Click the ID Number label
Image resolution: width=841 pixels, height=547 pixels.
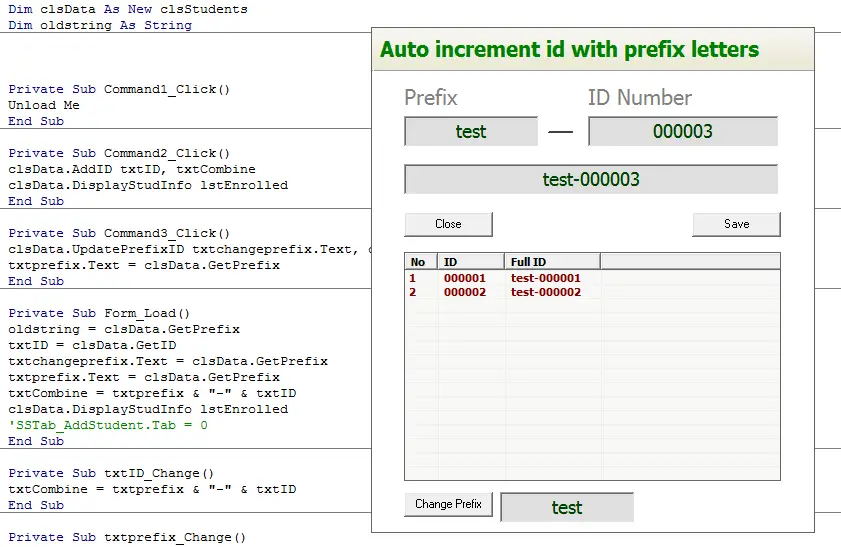point(639,98)
